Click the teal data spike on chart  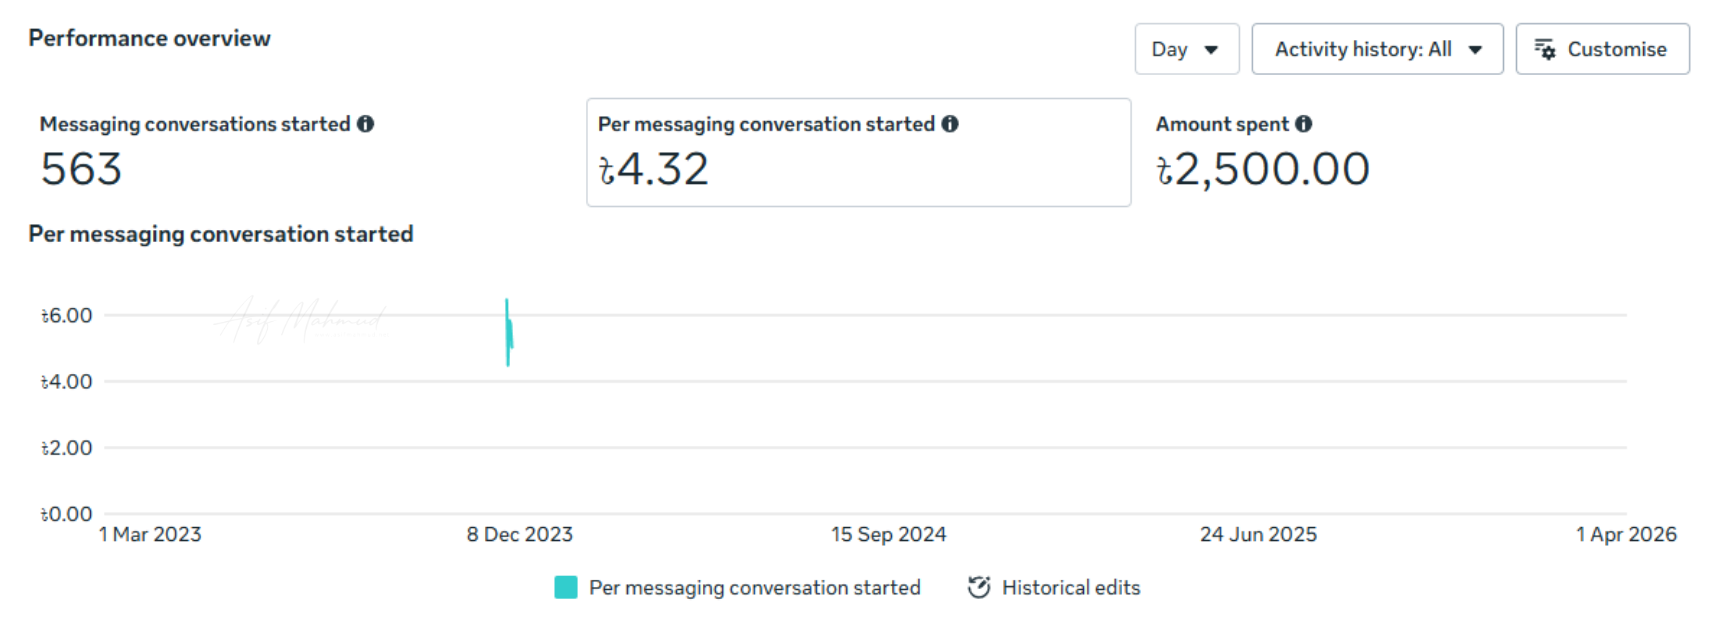(508, 332)
